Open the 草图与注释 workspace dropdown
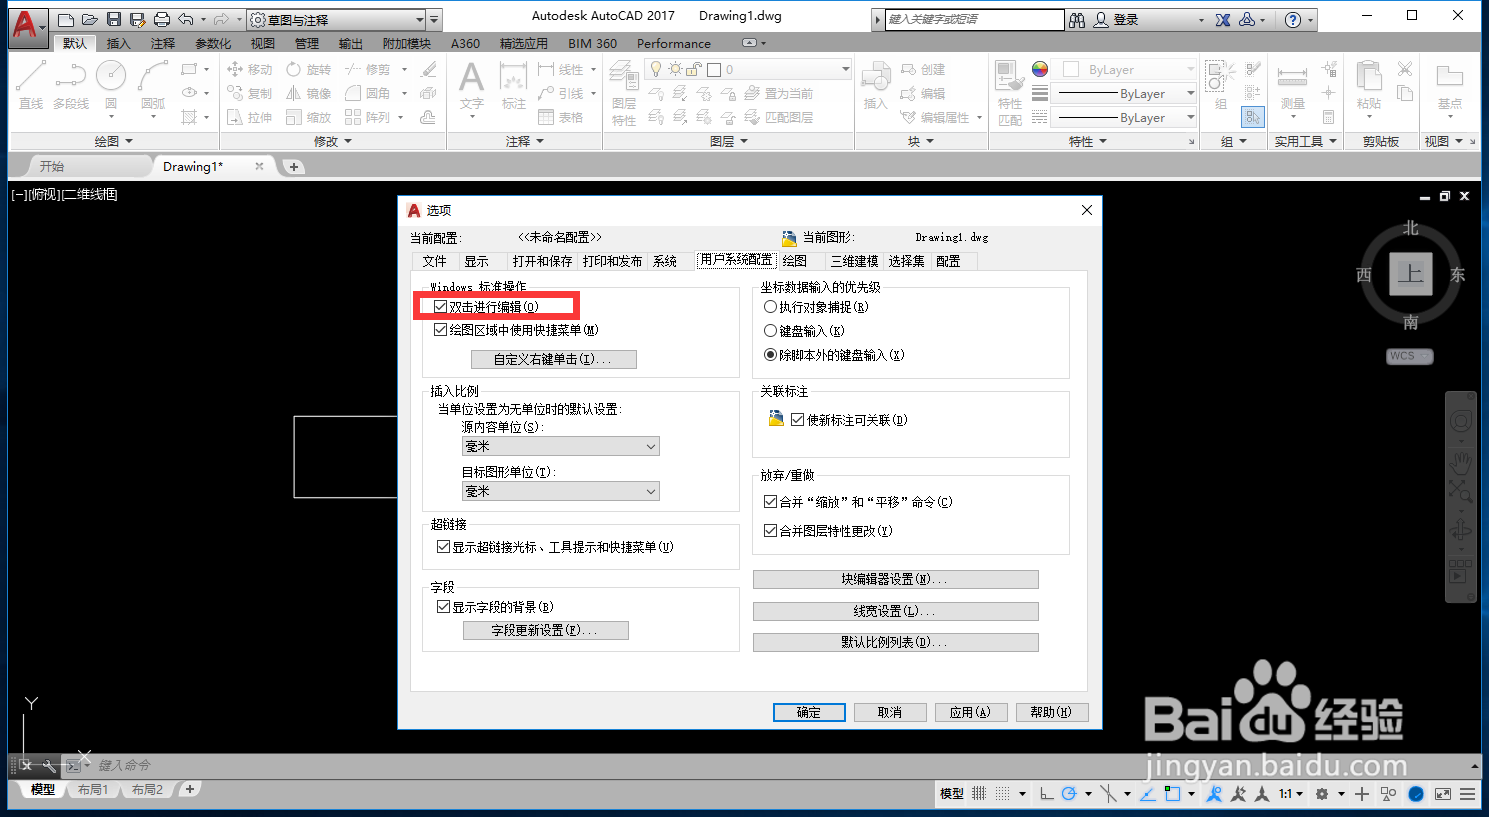Screen dimensions: 1489x817 pyautogui.click(x=336, y=20)
